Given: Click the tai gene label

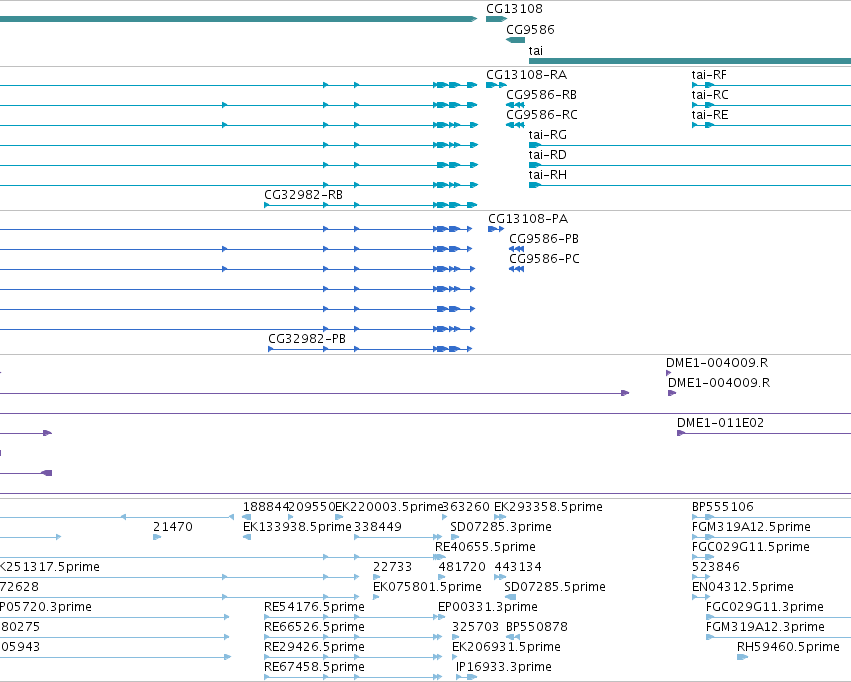Looking at the screenshot, I should click(x=536, y=51).
